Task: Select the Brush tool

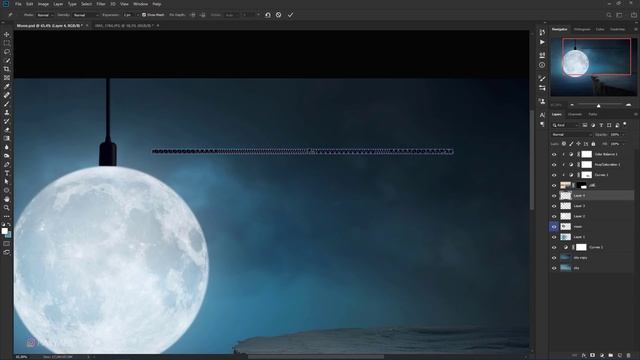Action: click(7, 104)
